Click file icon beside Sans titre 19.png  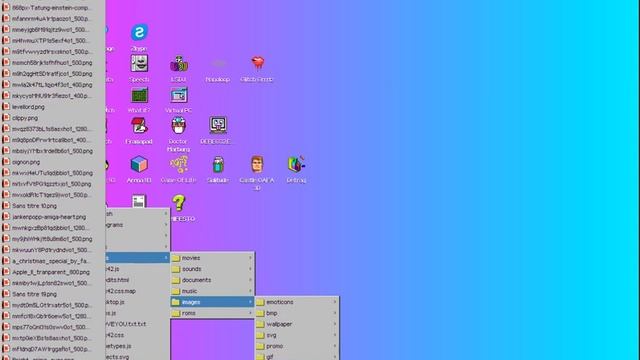(6, 294)
